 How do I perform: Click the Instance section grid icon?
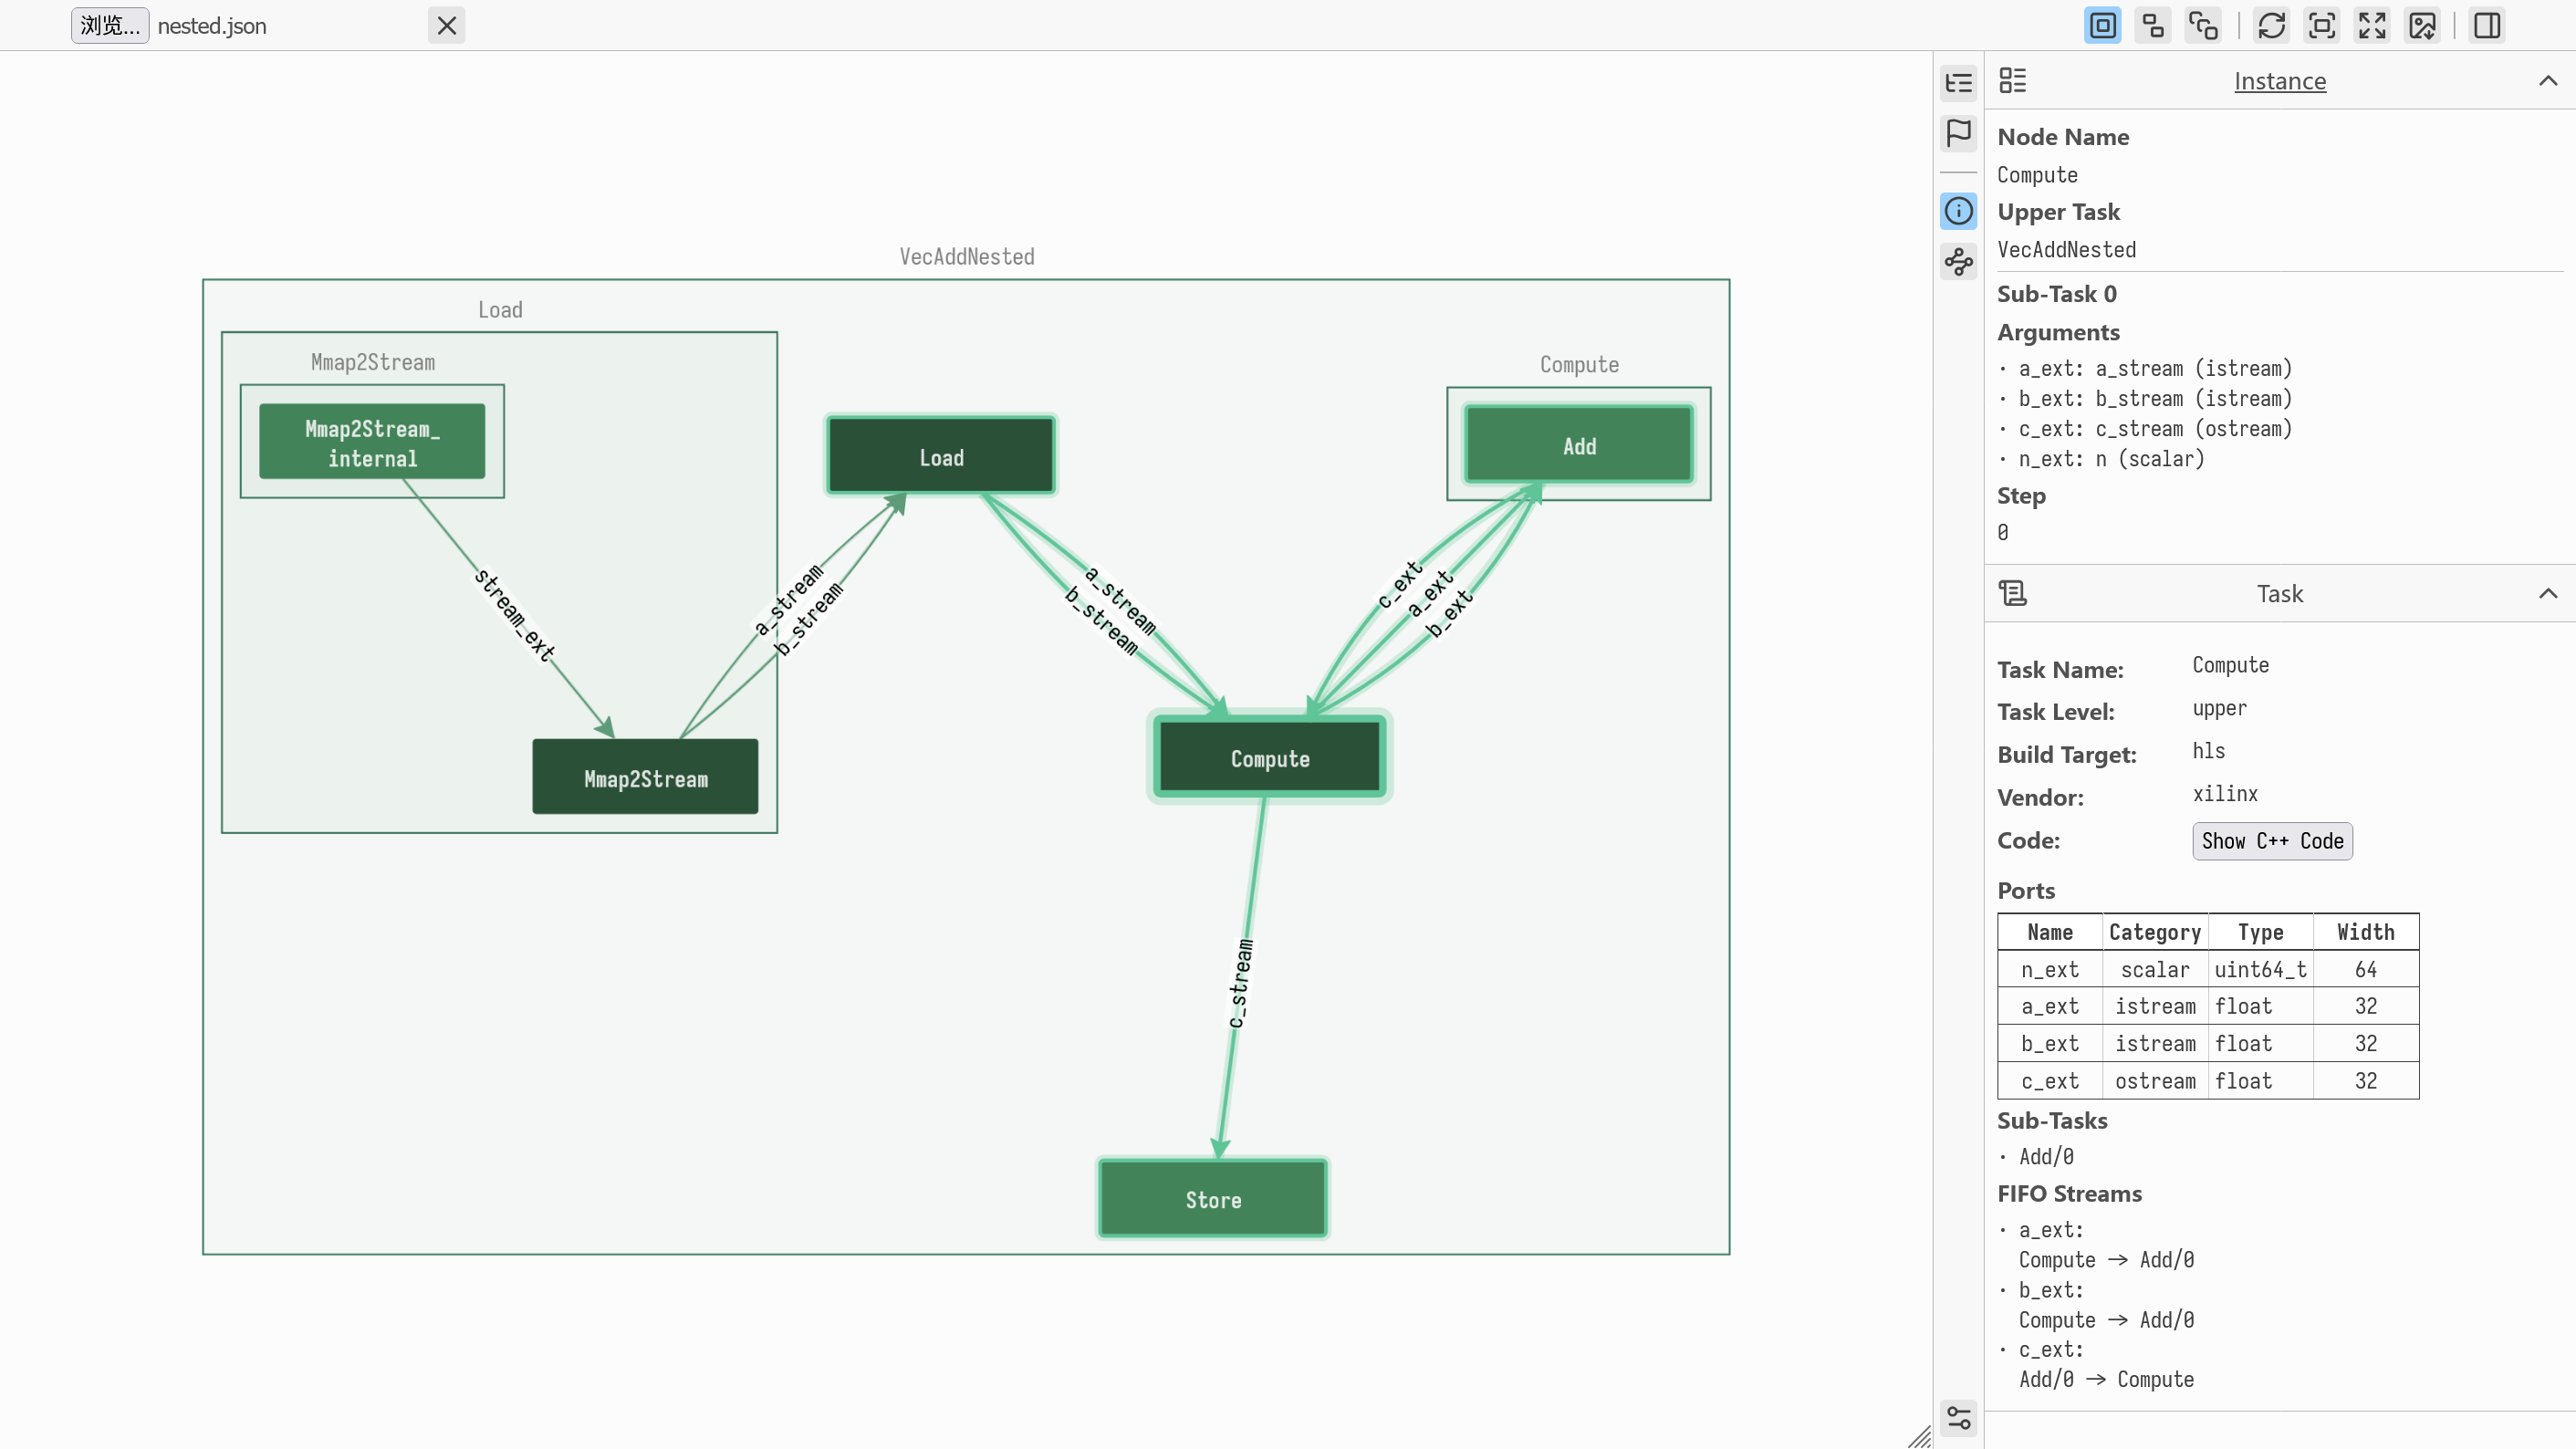(2013, 81)
